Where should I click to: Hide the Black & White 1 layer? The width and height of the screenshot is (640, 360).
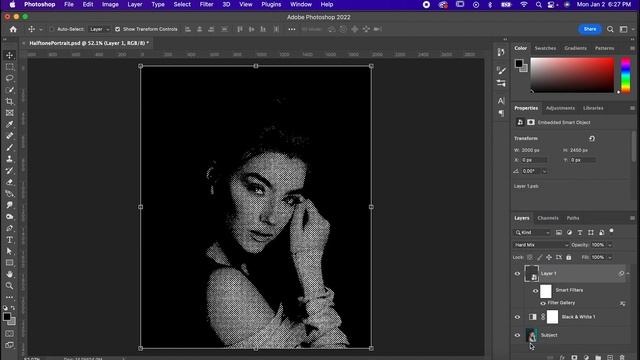coord(517,317)
